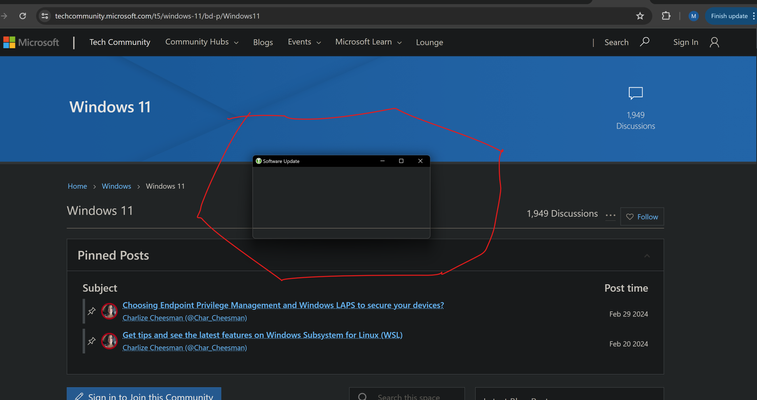Click the Microsoft logo
This screenshot has width=757, height=400.
tap(31, 42)
